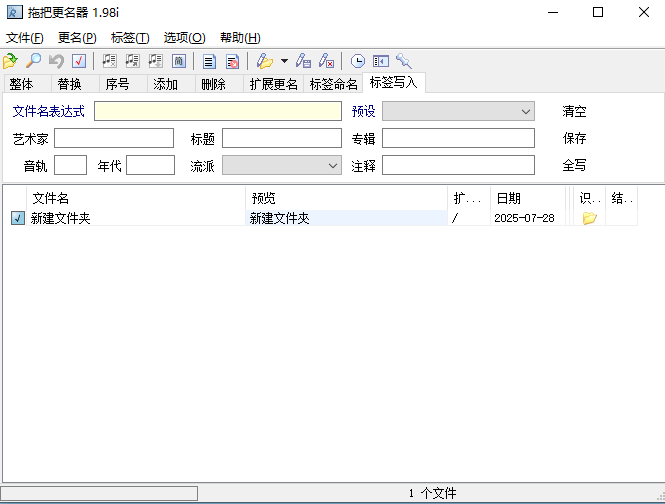This screenshot has height=504, width=665.
Task: Sort by the 文件名 column header
Action: tap(136, 198)
